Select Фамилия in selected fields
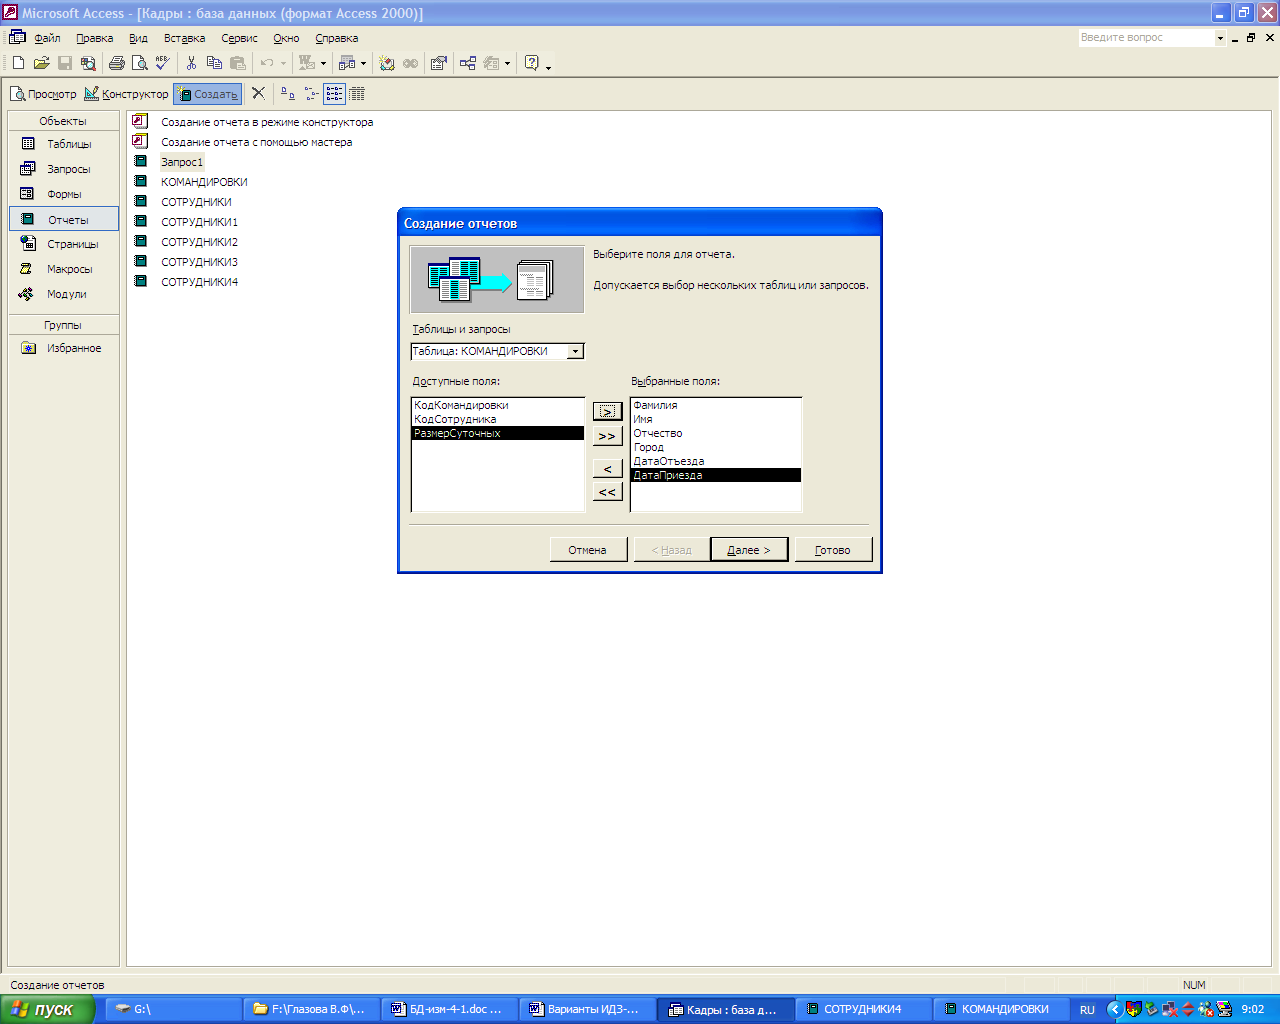 [x=716, y=405]
